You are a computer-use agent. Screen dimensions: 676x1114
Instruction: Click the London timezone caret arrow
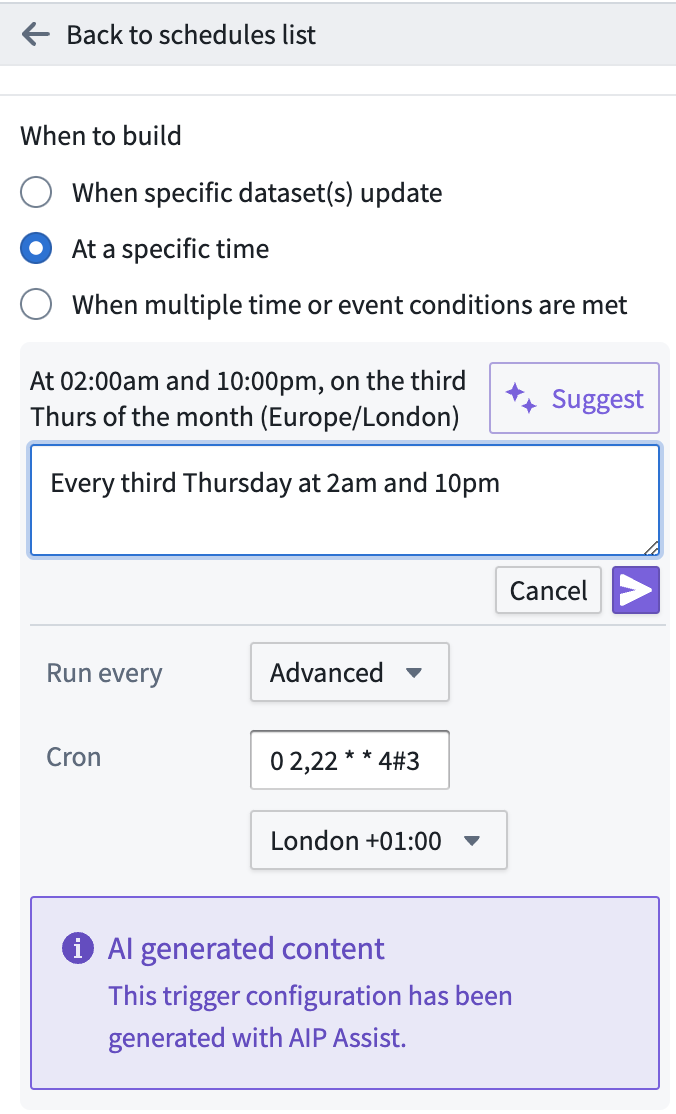click(471, 840)
